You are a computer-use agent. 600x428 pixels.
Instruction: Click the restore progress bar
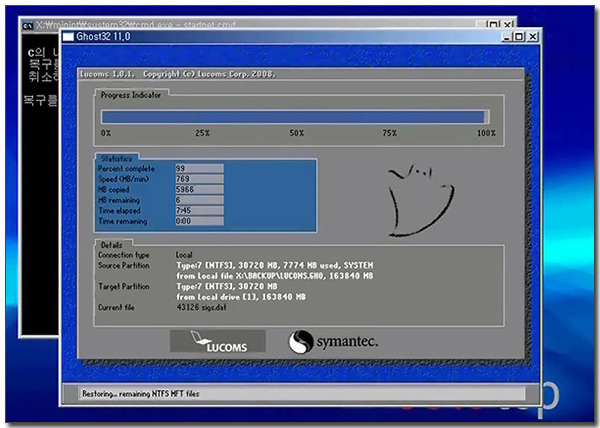pyautogui.click(x=295, y=117)
